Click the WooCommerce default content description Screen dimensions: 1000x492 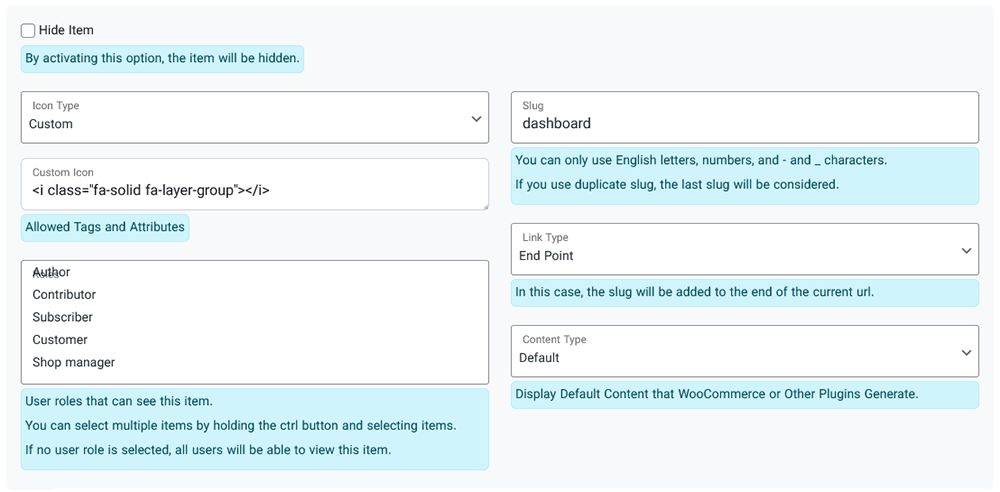pos(716,394)
